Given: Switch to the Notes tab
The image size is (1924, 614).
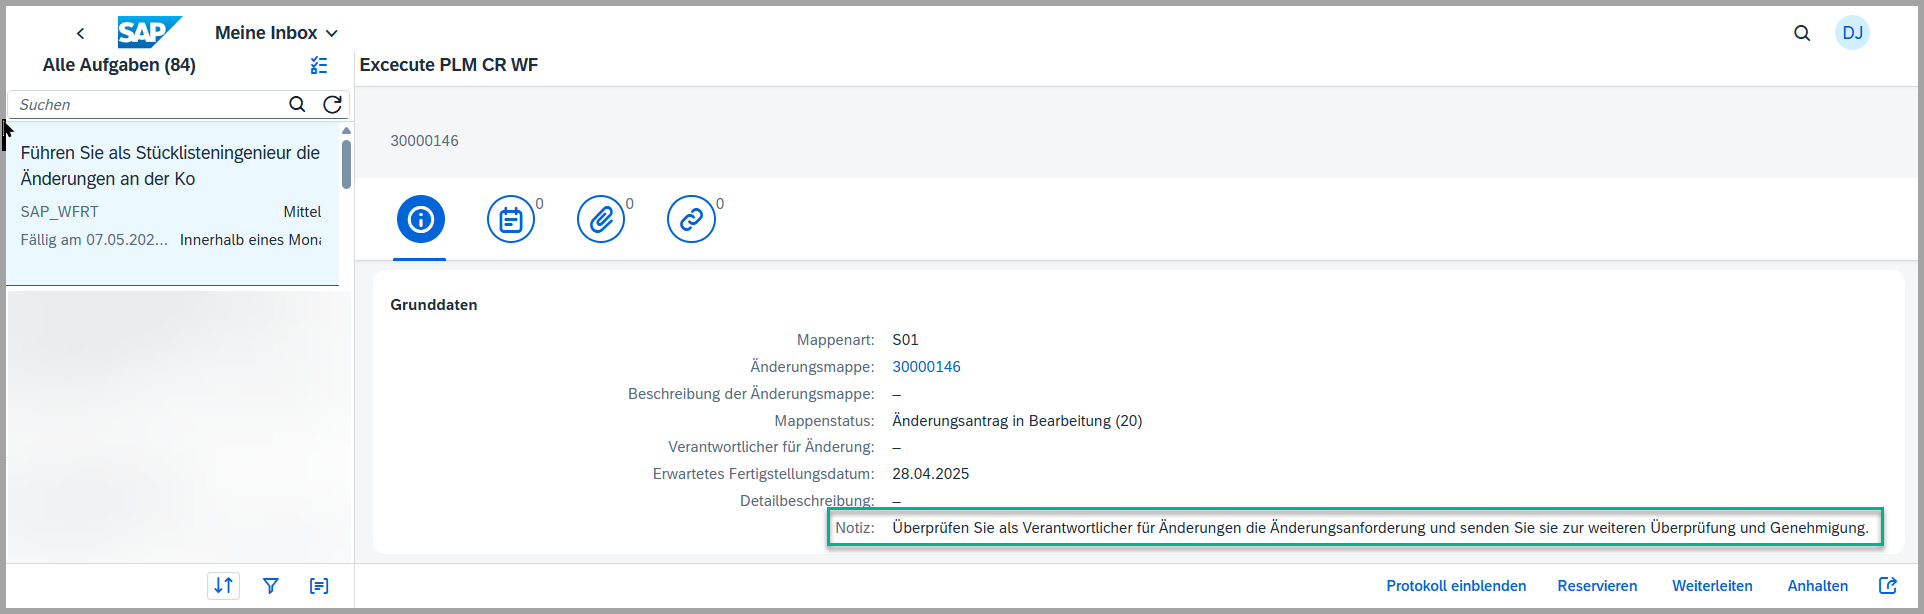Looking at the screenshot, I should point(511,219).
